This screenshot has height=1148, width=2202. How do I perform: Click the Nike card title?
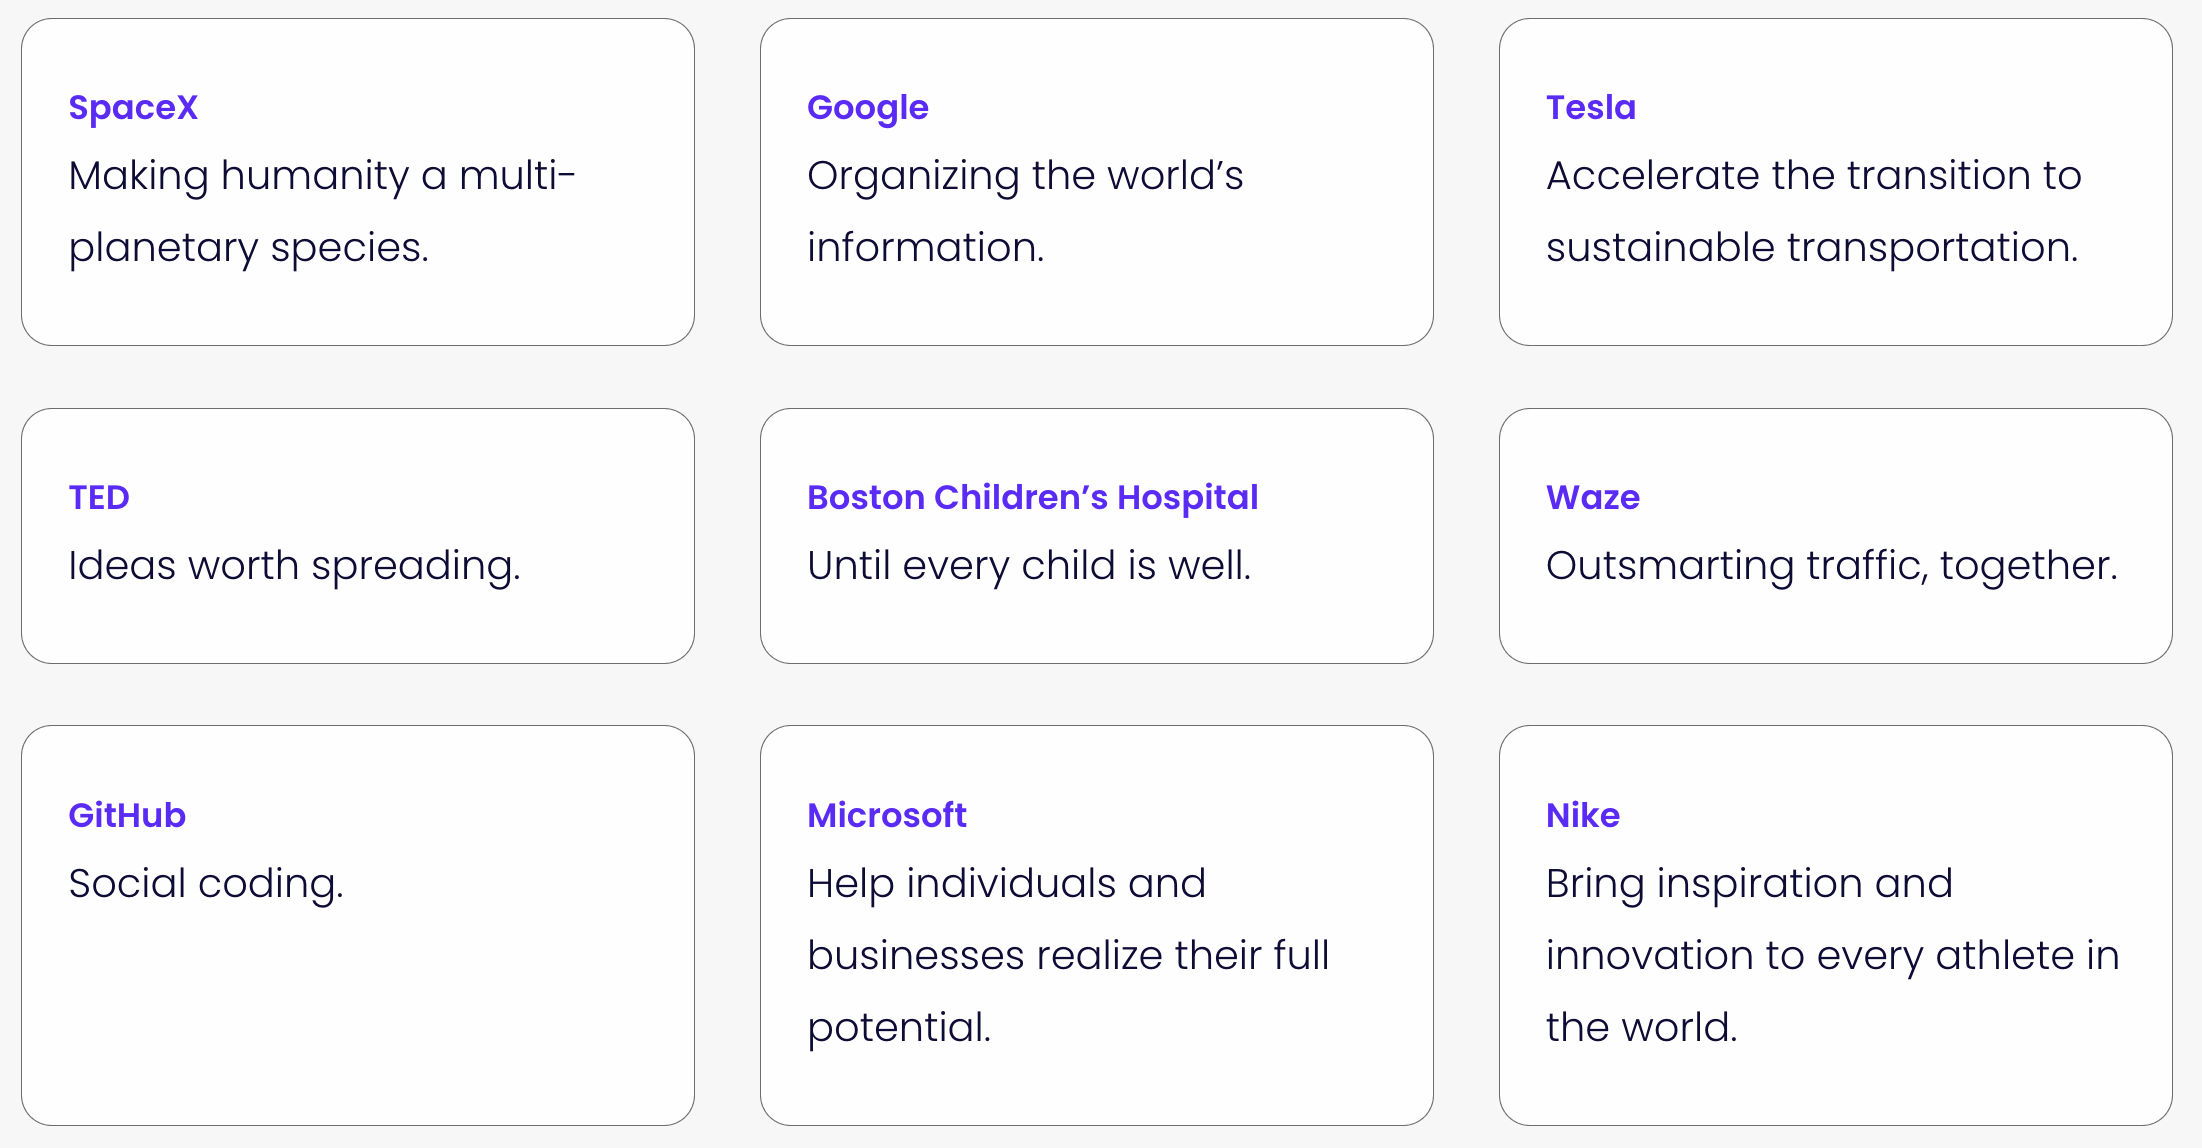click(x=1583, y=815)
